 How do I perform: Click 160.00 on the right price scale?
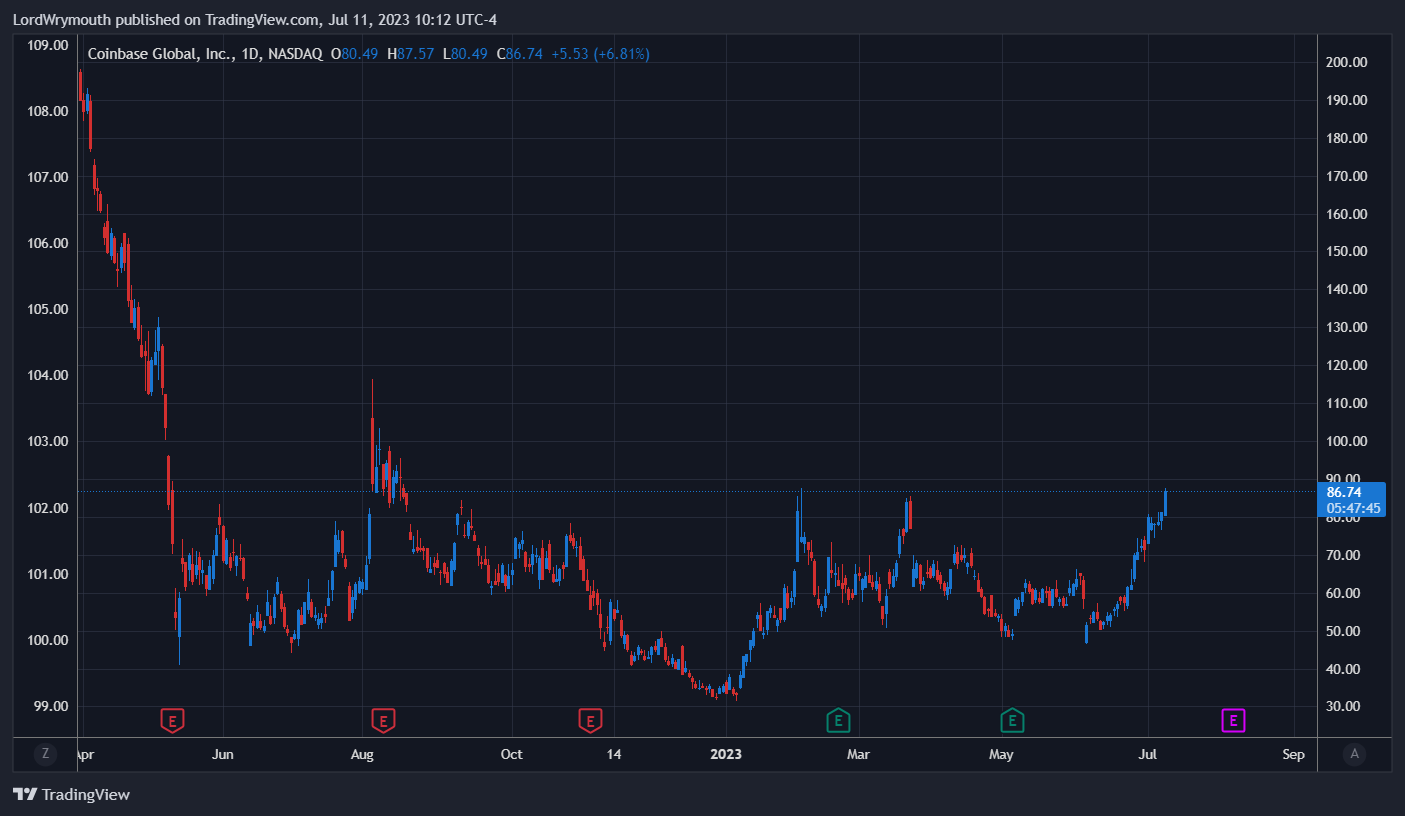[1346, 214]
